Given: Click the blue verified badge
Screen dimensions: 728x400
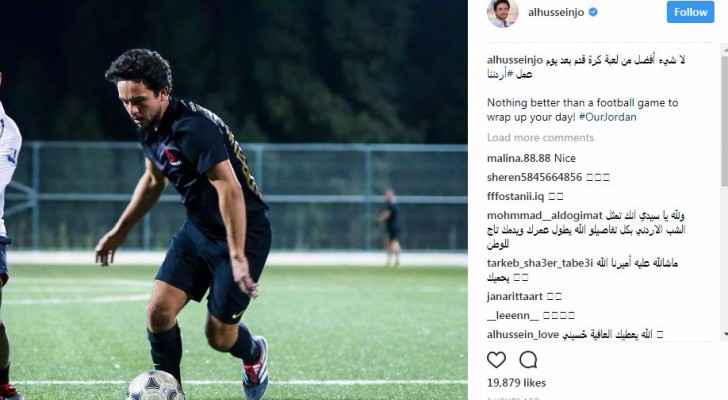Looking at the screenshot, I should 593,13.
